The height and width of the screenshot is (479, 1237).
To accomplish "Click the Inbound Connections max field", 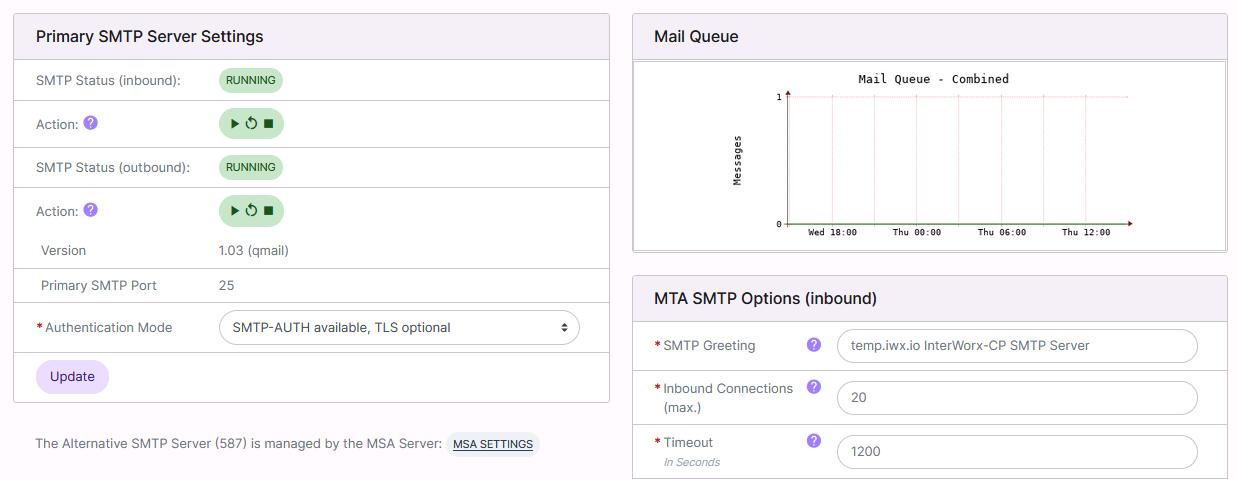I will (x=1016, y=397).
